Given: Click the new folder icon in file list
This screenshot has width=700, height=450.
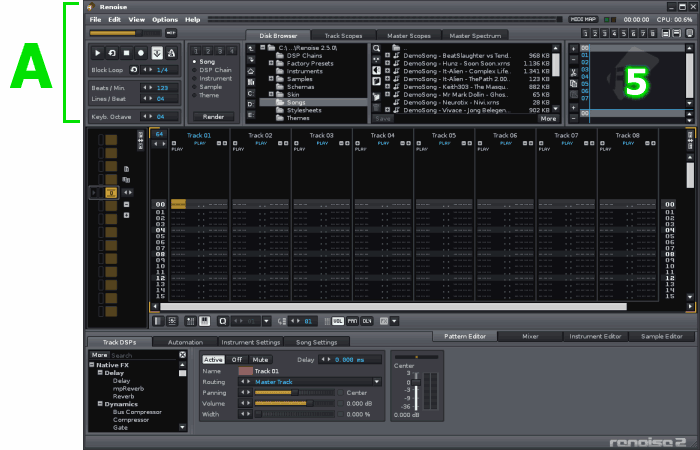Looking at the screenshot, I should [x=376, y=96].
